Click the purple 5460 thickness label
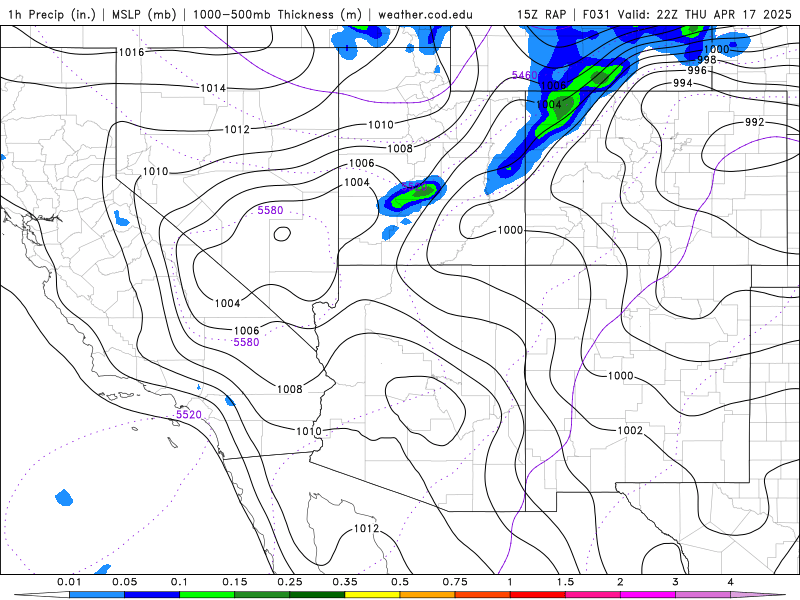Screen dimensions: 800x600 524,75
